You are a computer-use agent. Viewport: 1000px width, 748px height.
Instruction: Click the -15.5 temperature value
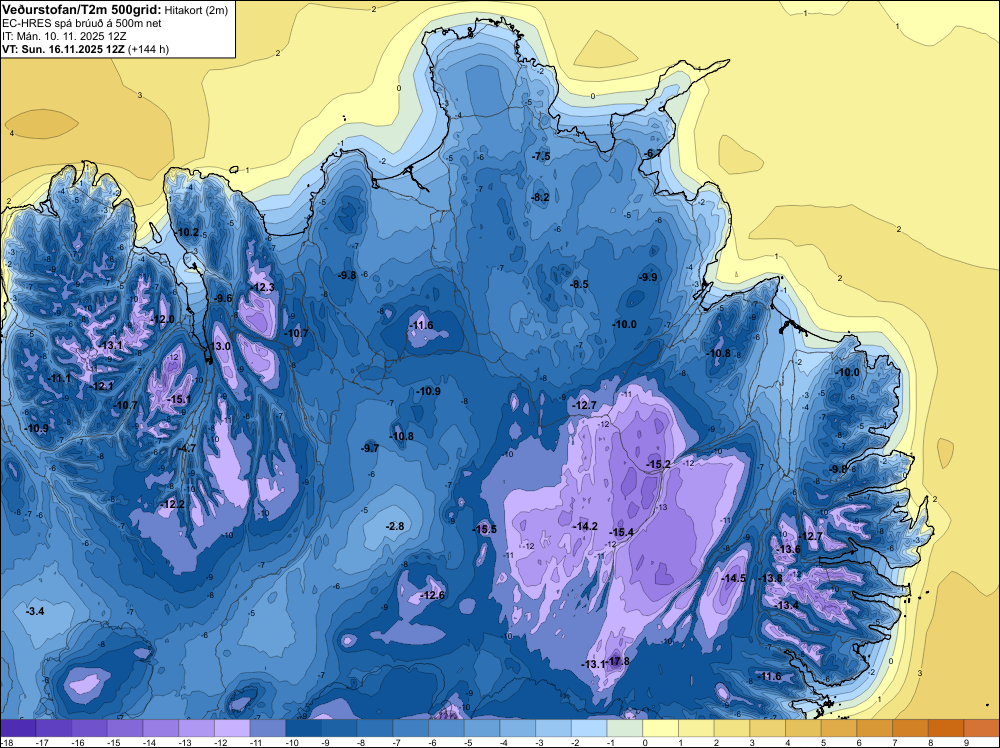click(484, 529)
